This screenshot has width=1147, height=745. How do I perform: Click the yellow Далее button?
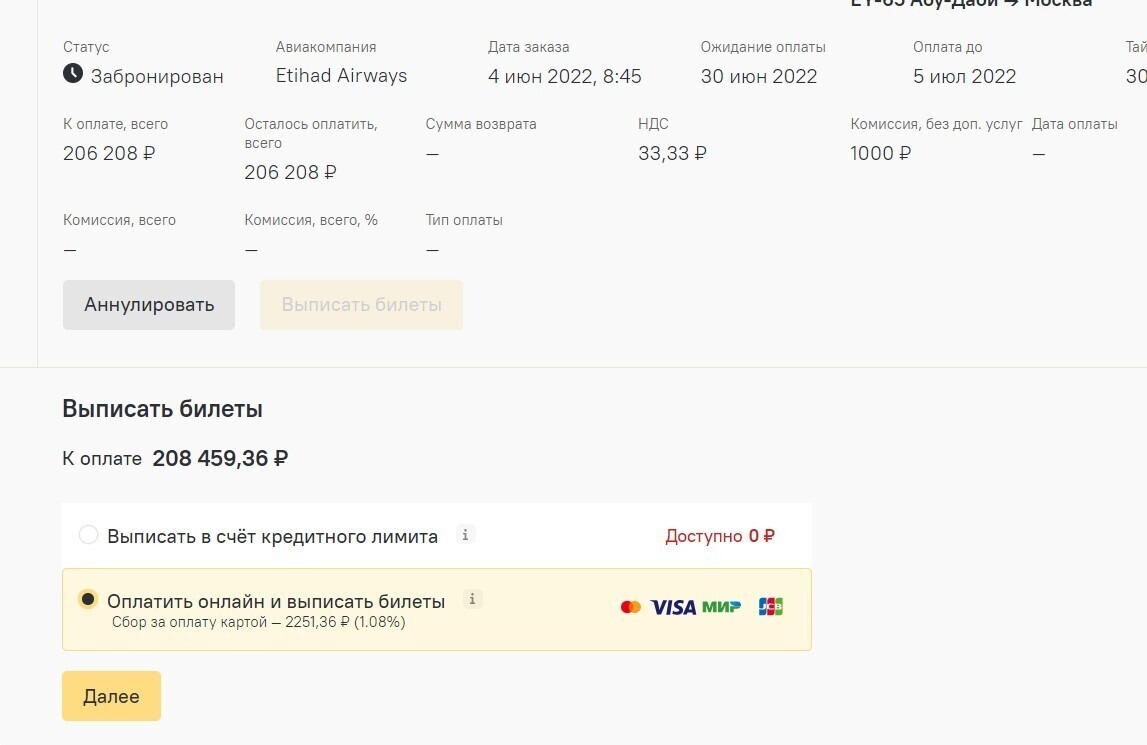point(111,696)
